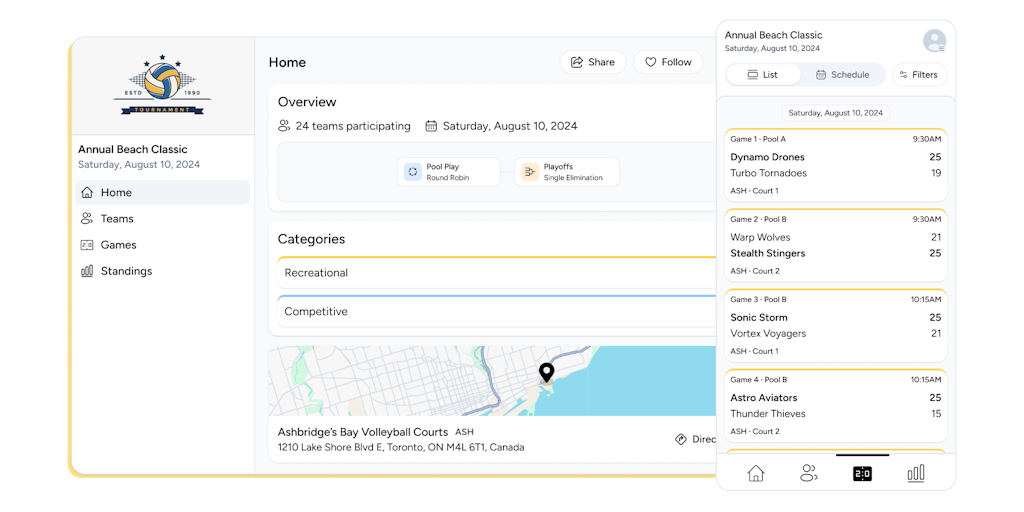Click Dynamo Drones team name

(767, 157)
